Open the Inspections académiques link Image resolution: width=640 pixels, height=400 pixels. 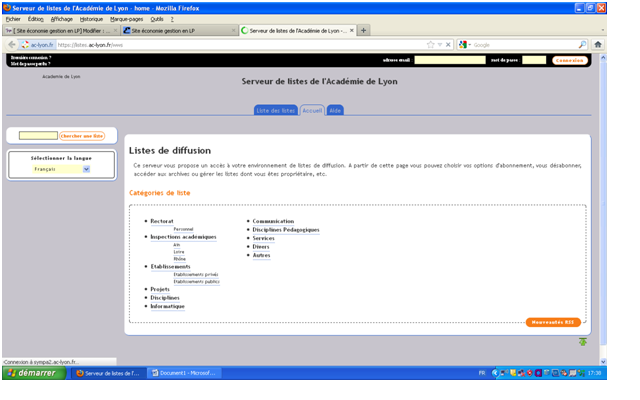183,237
